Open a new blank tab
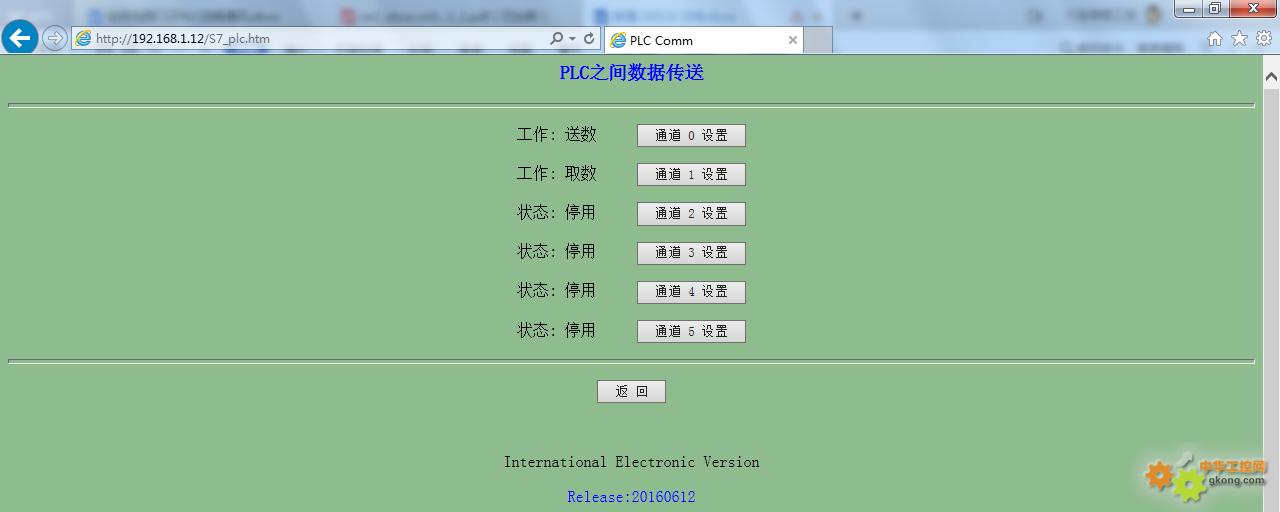The width and height of the screenshot is (1280, 512). 818,40
